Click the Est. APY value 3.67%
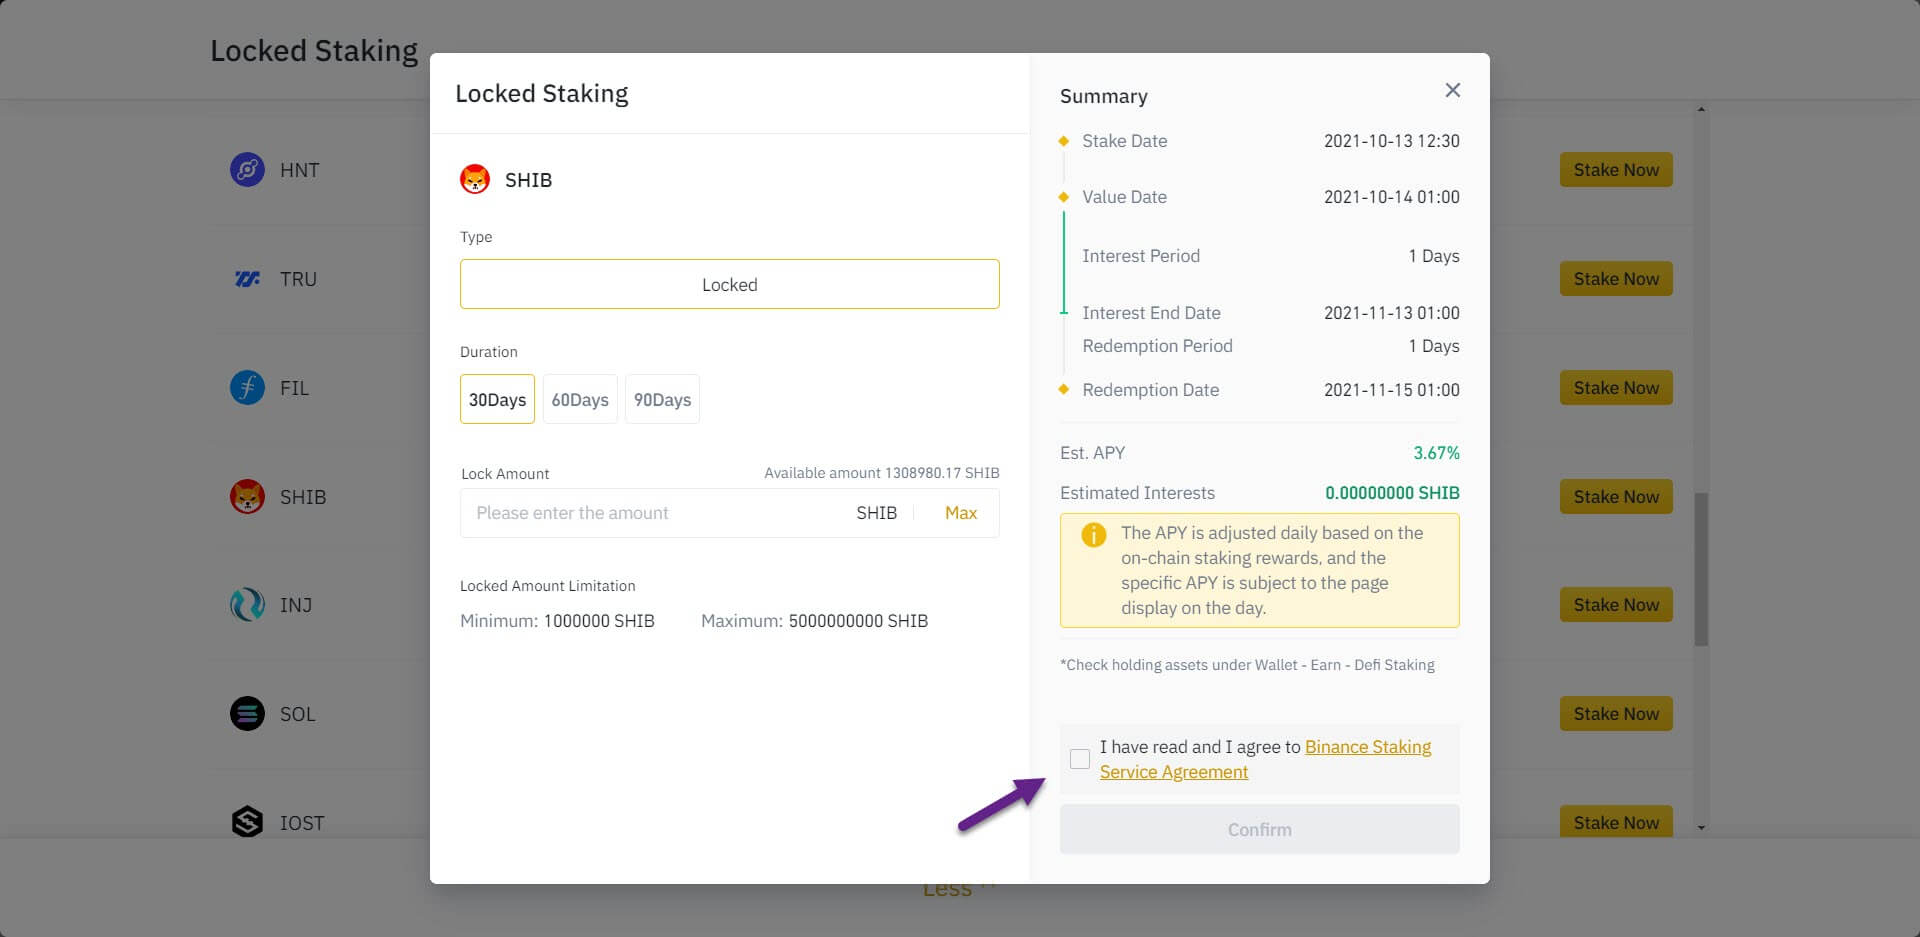1920x937 pixels. coord(1436,453)
